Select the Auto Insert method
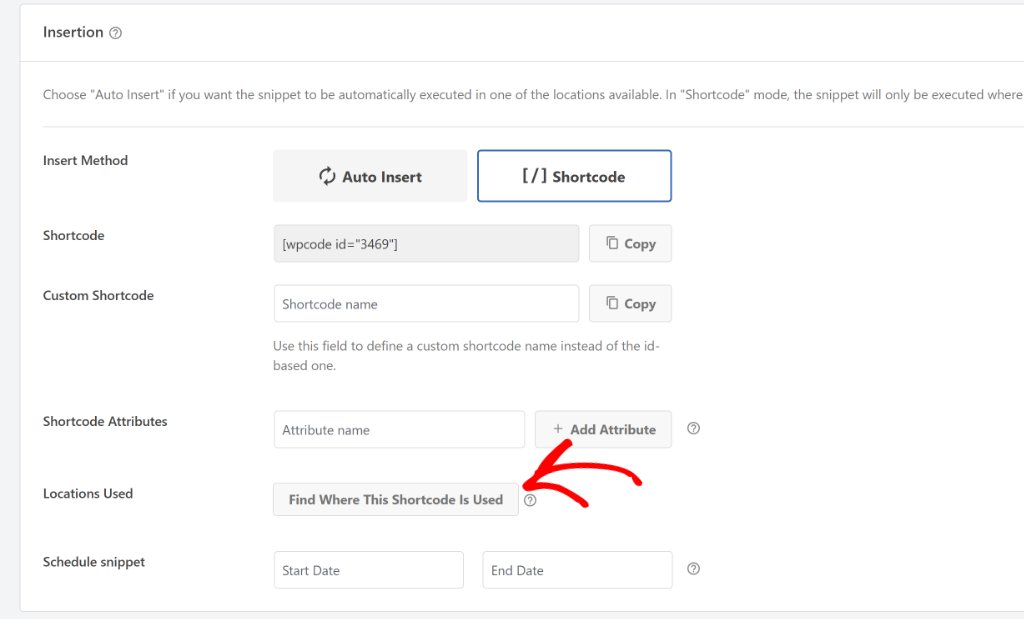Image resolution: width=1024 pixels, height=619 pixels. click(370, 176)
